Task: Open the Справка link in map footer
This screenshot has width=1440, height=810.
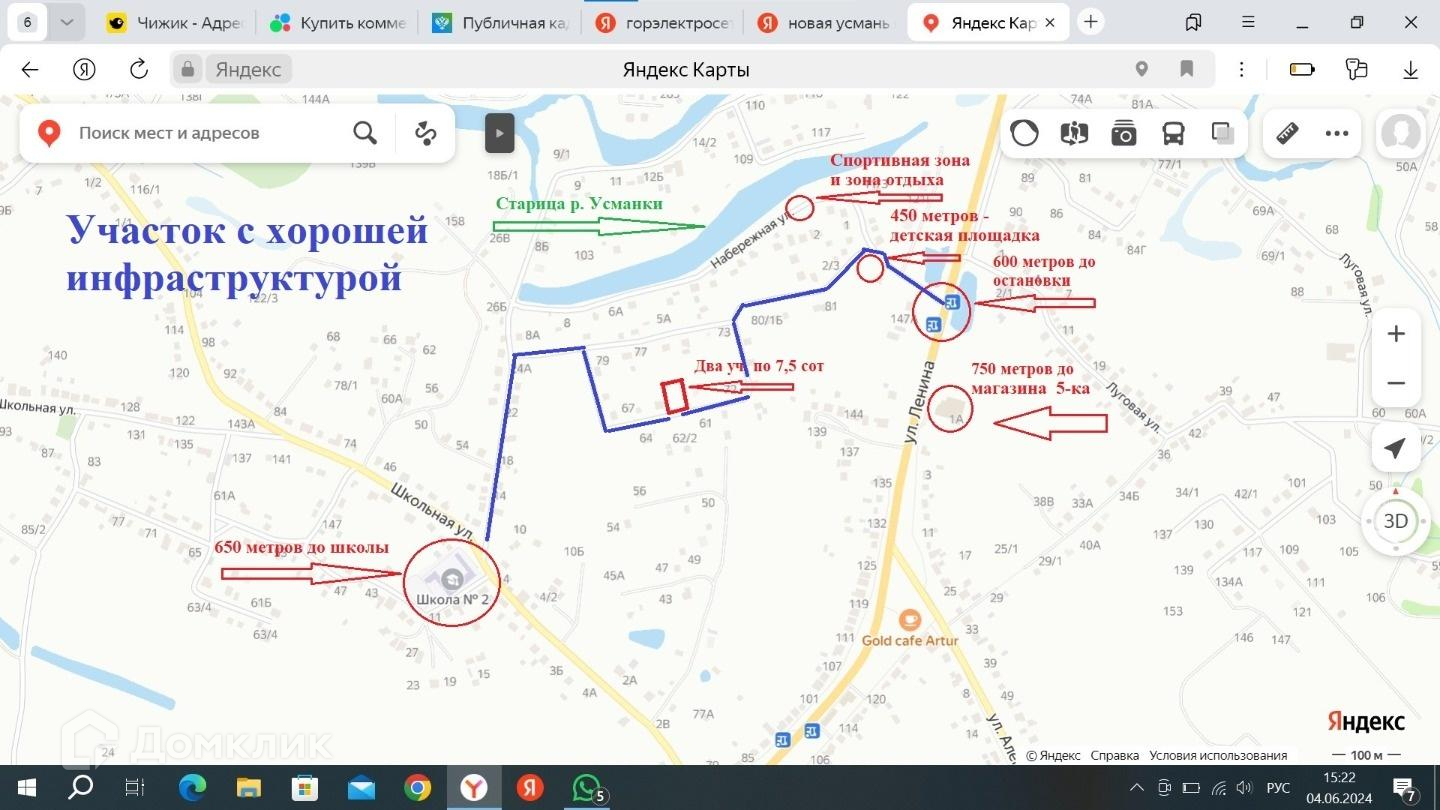Action: (1115, 756)
